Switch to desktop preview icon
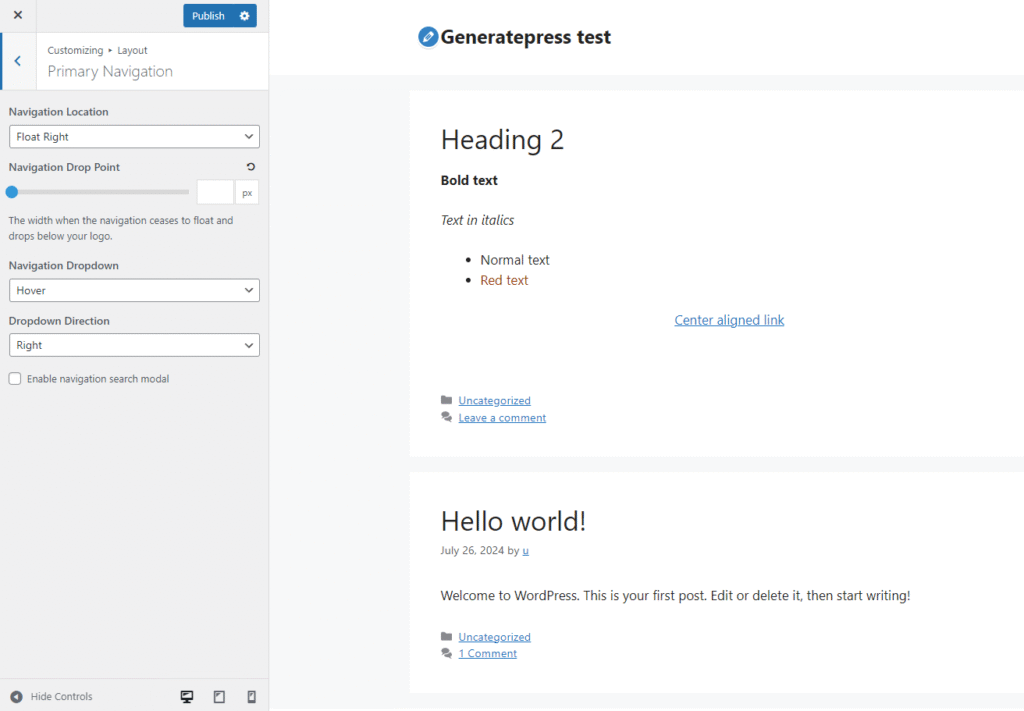Image resolution: width=1024 pixels, height=711 pixels. coord(187,696)
